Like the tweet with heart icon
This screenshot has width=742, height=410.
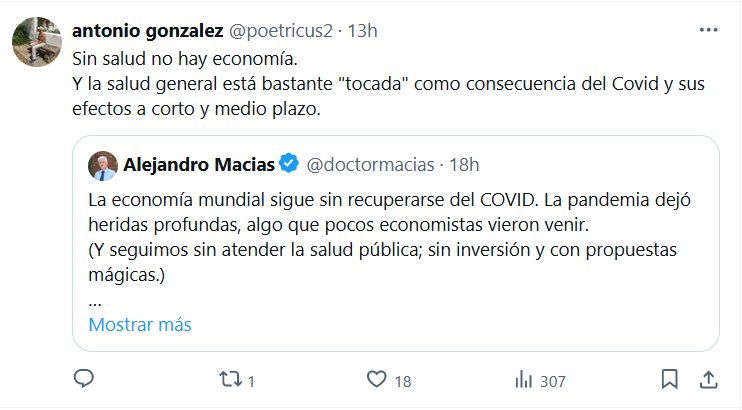pyautogui.click(x=376, y=380)
